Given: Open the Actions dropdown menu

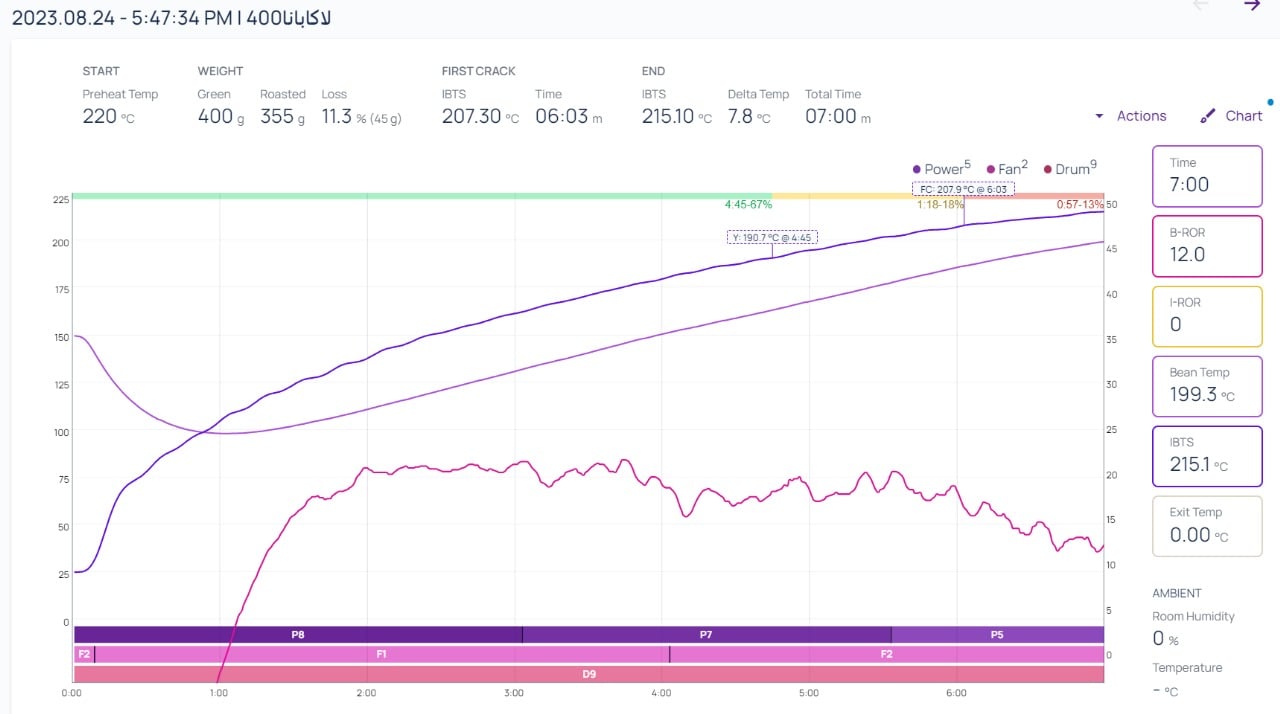Looking at the screenshot, I should (x=1141, y=116).
